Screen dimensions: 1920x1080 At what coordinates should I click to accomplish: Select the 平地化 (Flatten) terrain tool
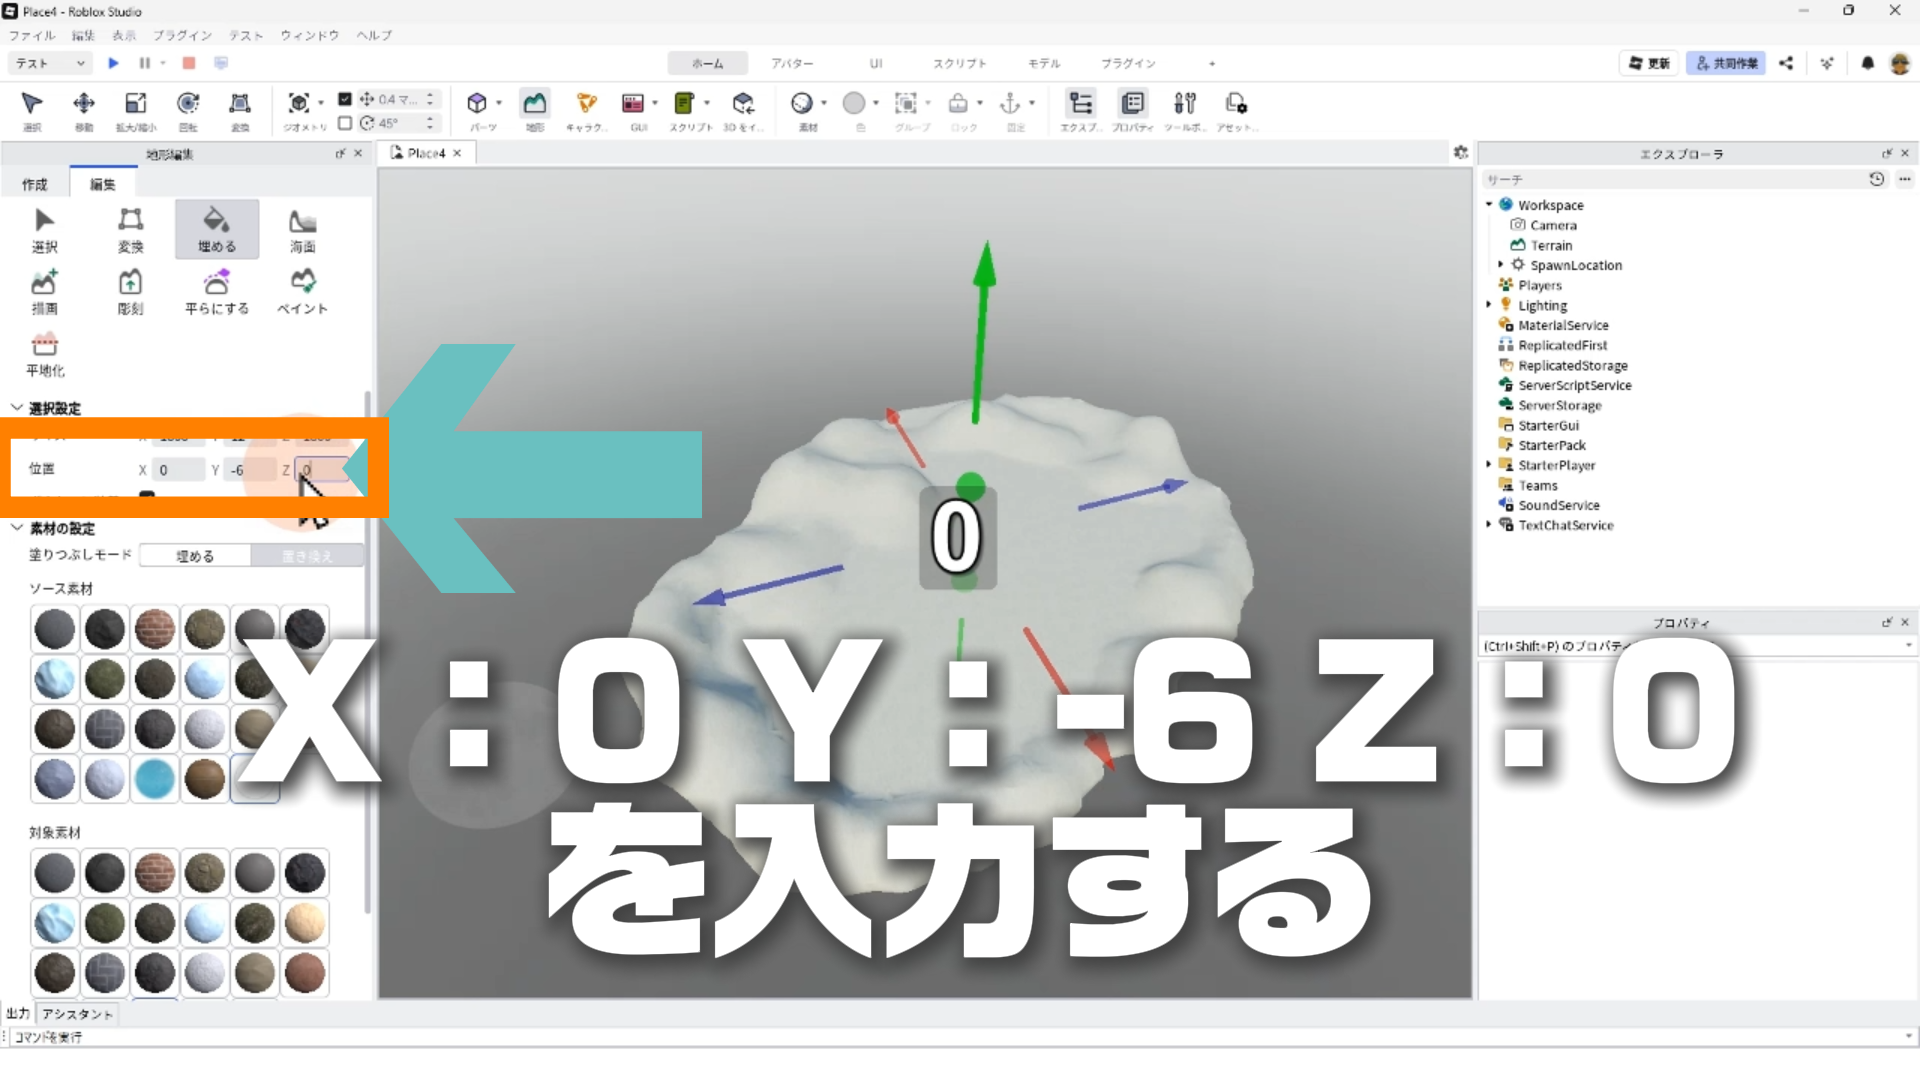tap(45, 354)
